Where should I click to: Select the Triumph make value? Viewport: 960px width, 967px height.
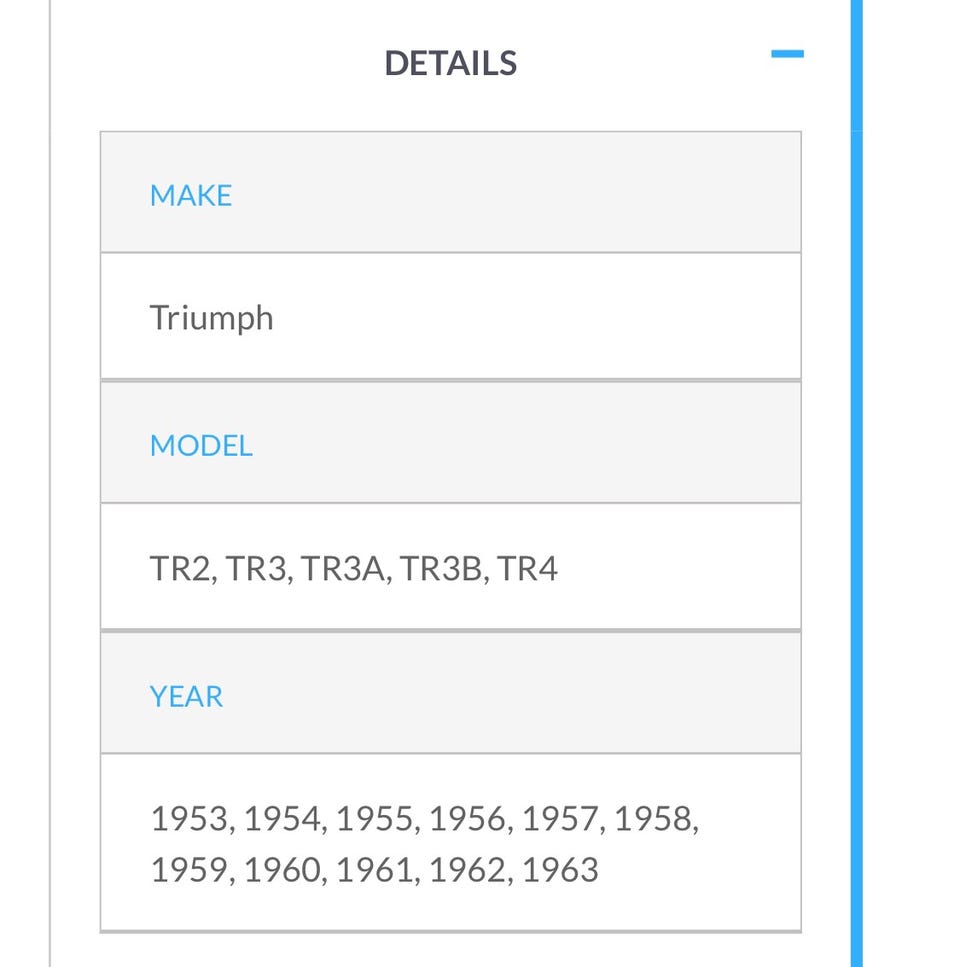(x=211, y=318)
